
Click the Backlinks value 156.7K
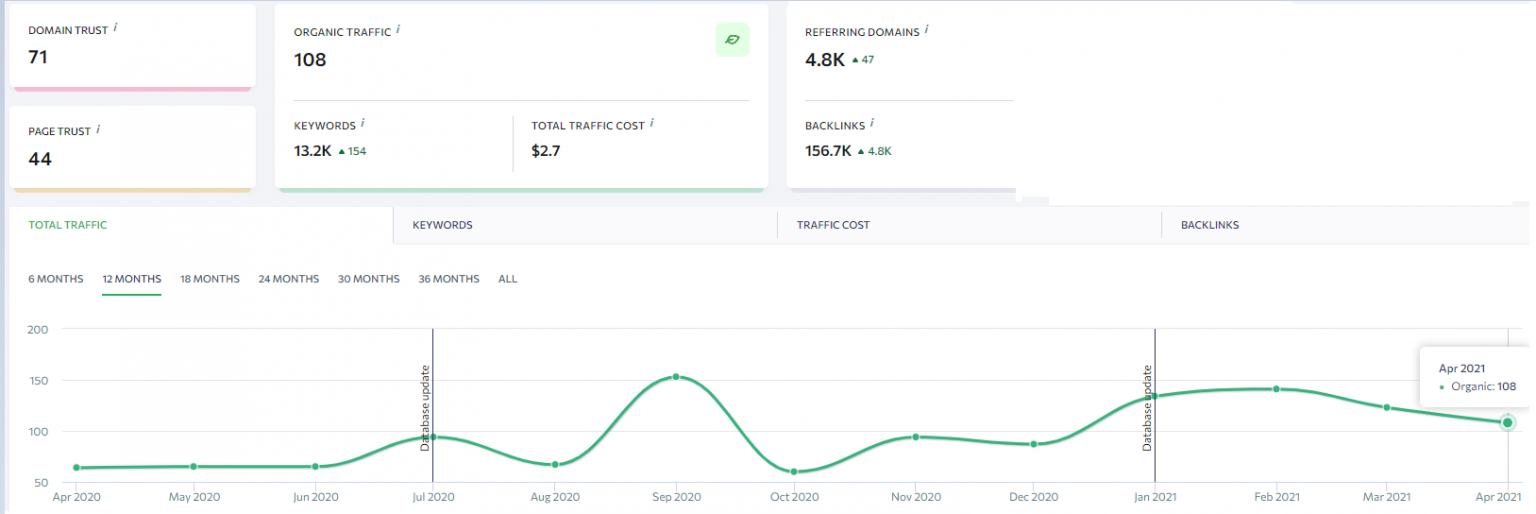click(x=828, y=151)
